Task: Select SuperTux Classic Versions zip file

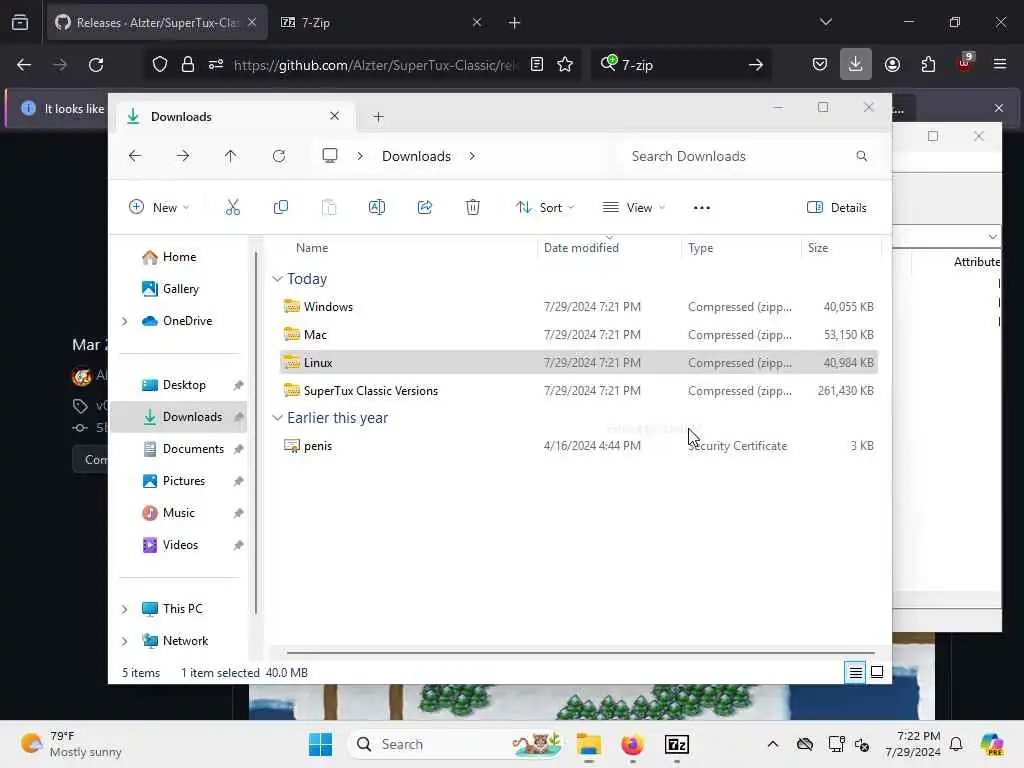Action: tap(579, 391)
